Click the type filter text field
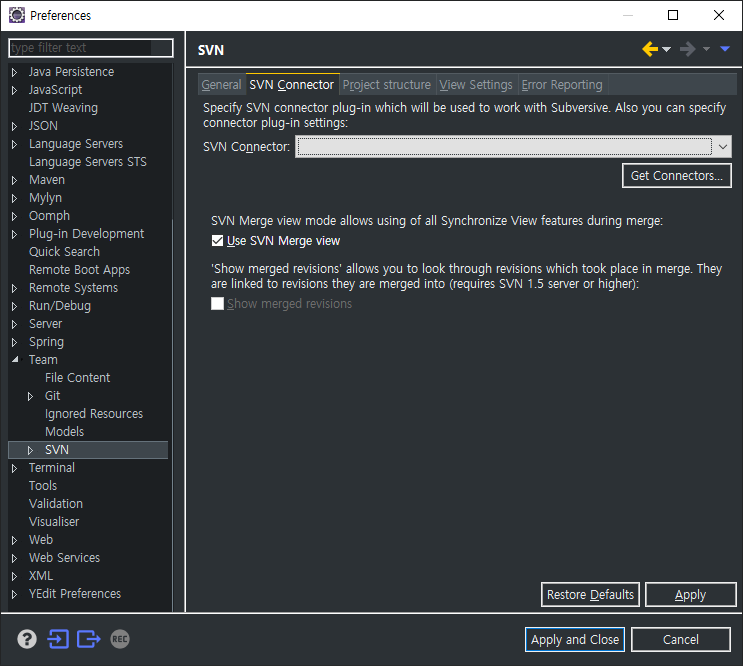The width and height of the screenshot is (743, 666). click(x=91, y=48)
